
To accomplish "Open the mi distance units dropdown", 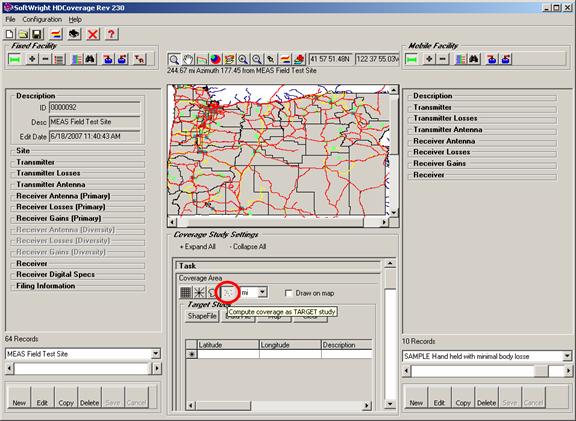I will [x=262, y=292].
